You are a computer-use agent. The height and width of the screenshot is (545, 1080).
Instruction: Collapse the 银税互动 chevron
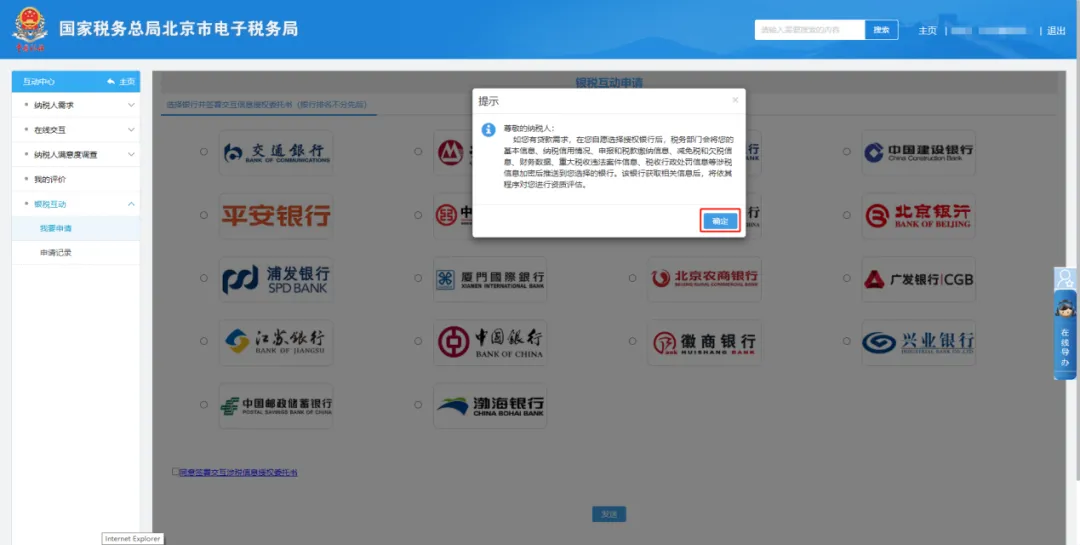pos(131,204)
